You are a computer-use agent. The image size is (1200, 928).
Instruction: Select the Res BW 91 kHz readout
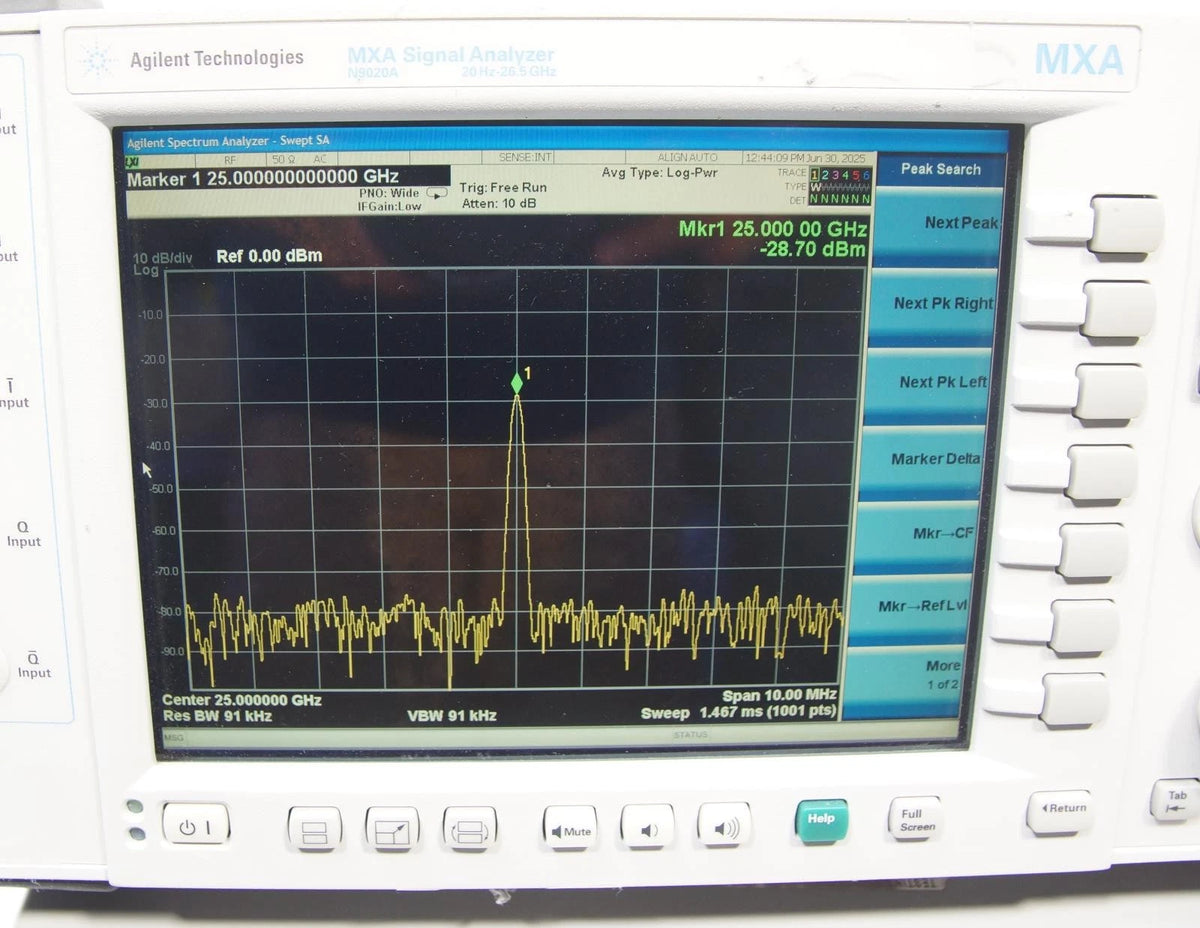coord(217,716)
